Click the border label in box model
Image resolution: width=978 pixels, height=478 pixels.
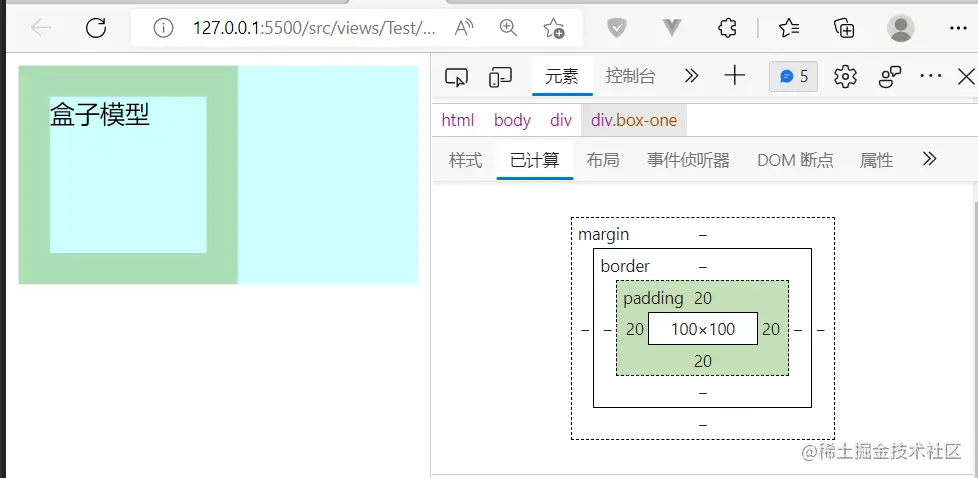(x=625, y=266)
